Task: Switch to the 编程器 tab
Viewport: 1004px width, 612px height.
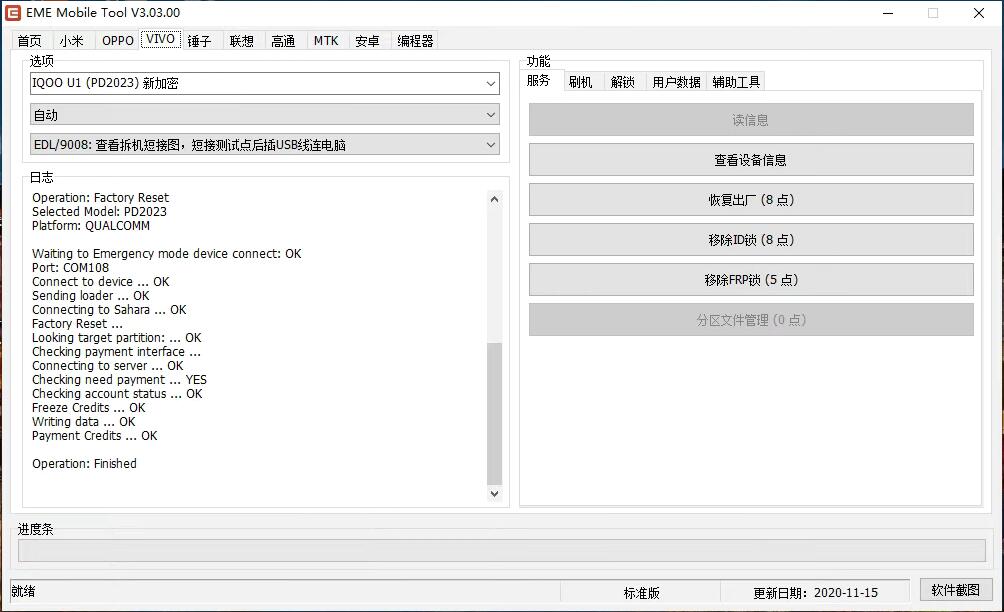Action: point(415,41)
